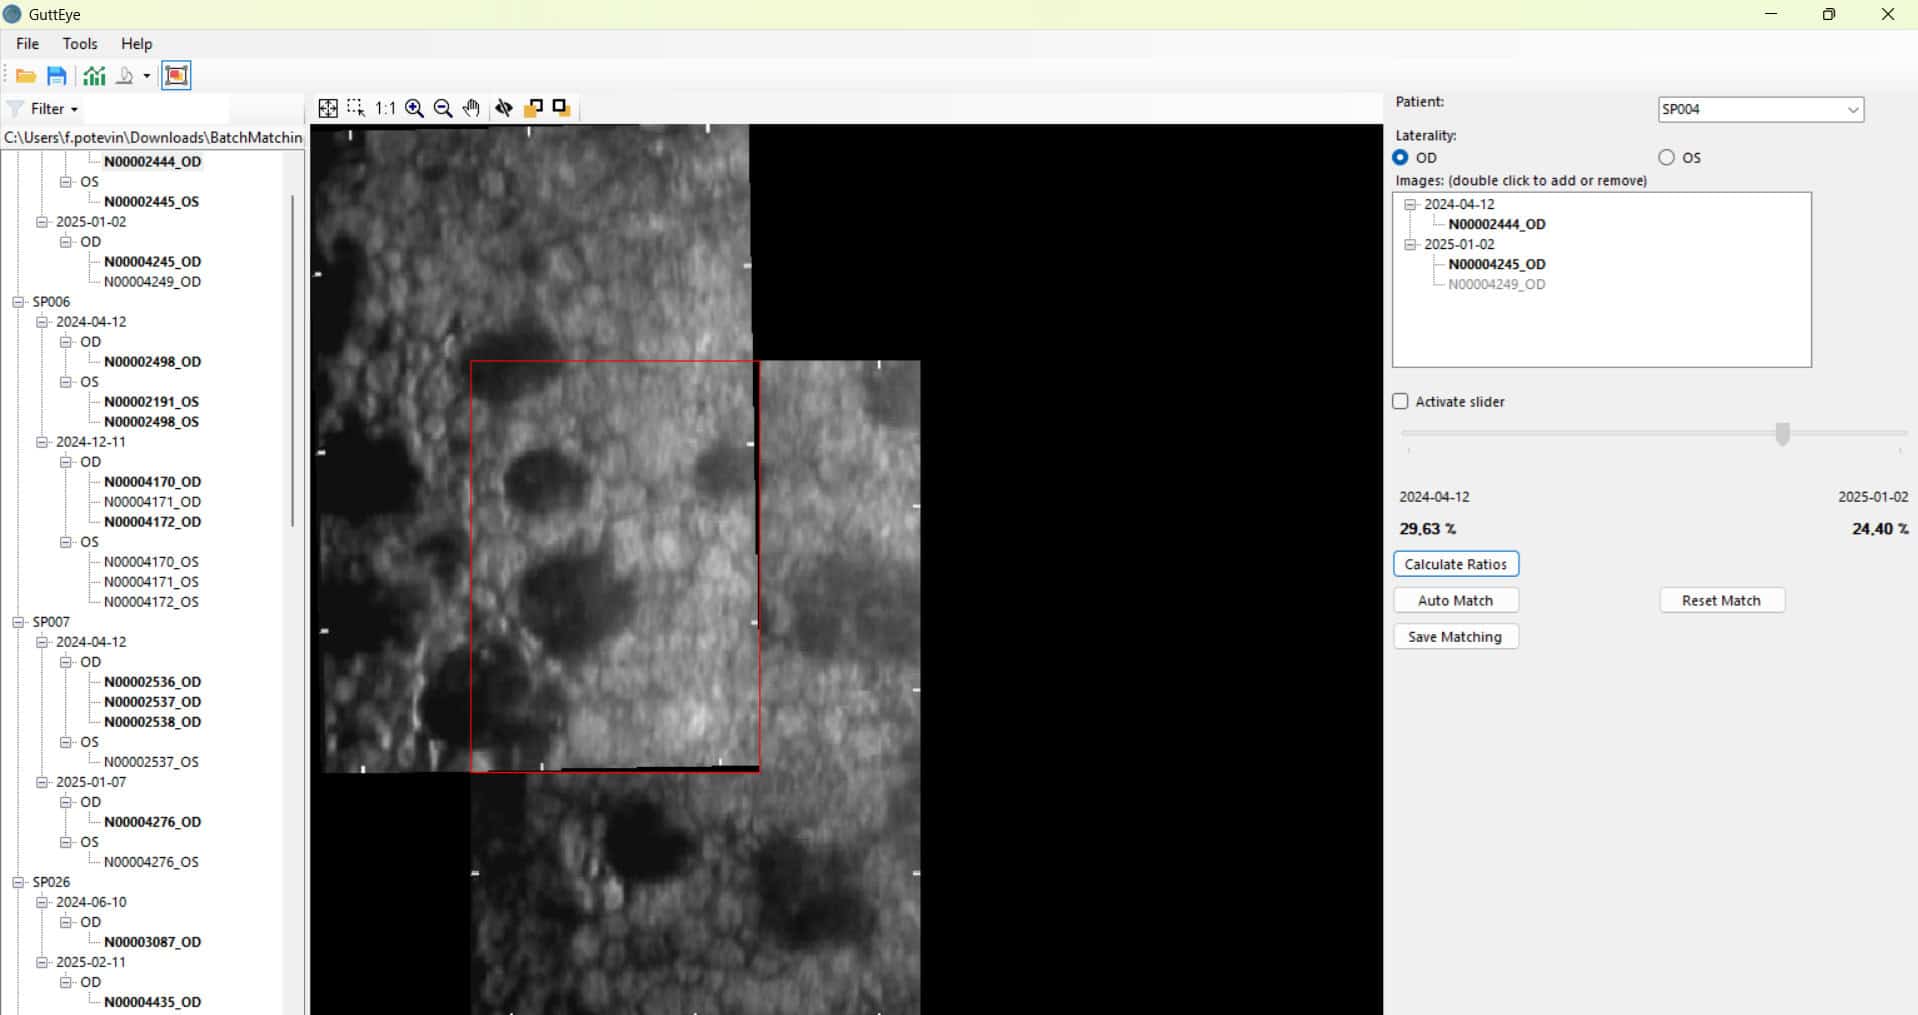1918x1015 pixels.
Task: Fit the image to the window
Action: (x=327, y=108)
